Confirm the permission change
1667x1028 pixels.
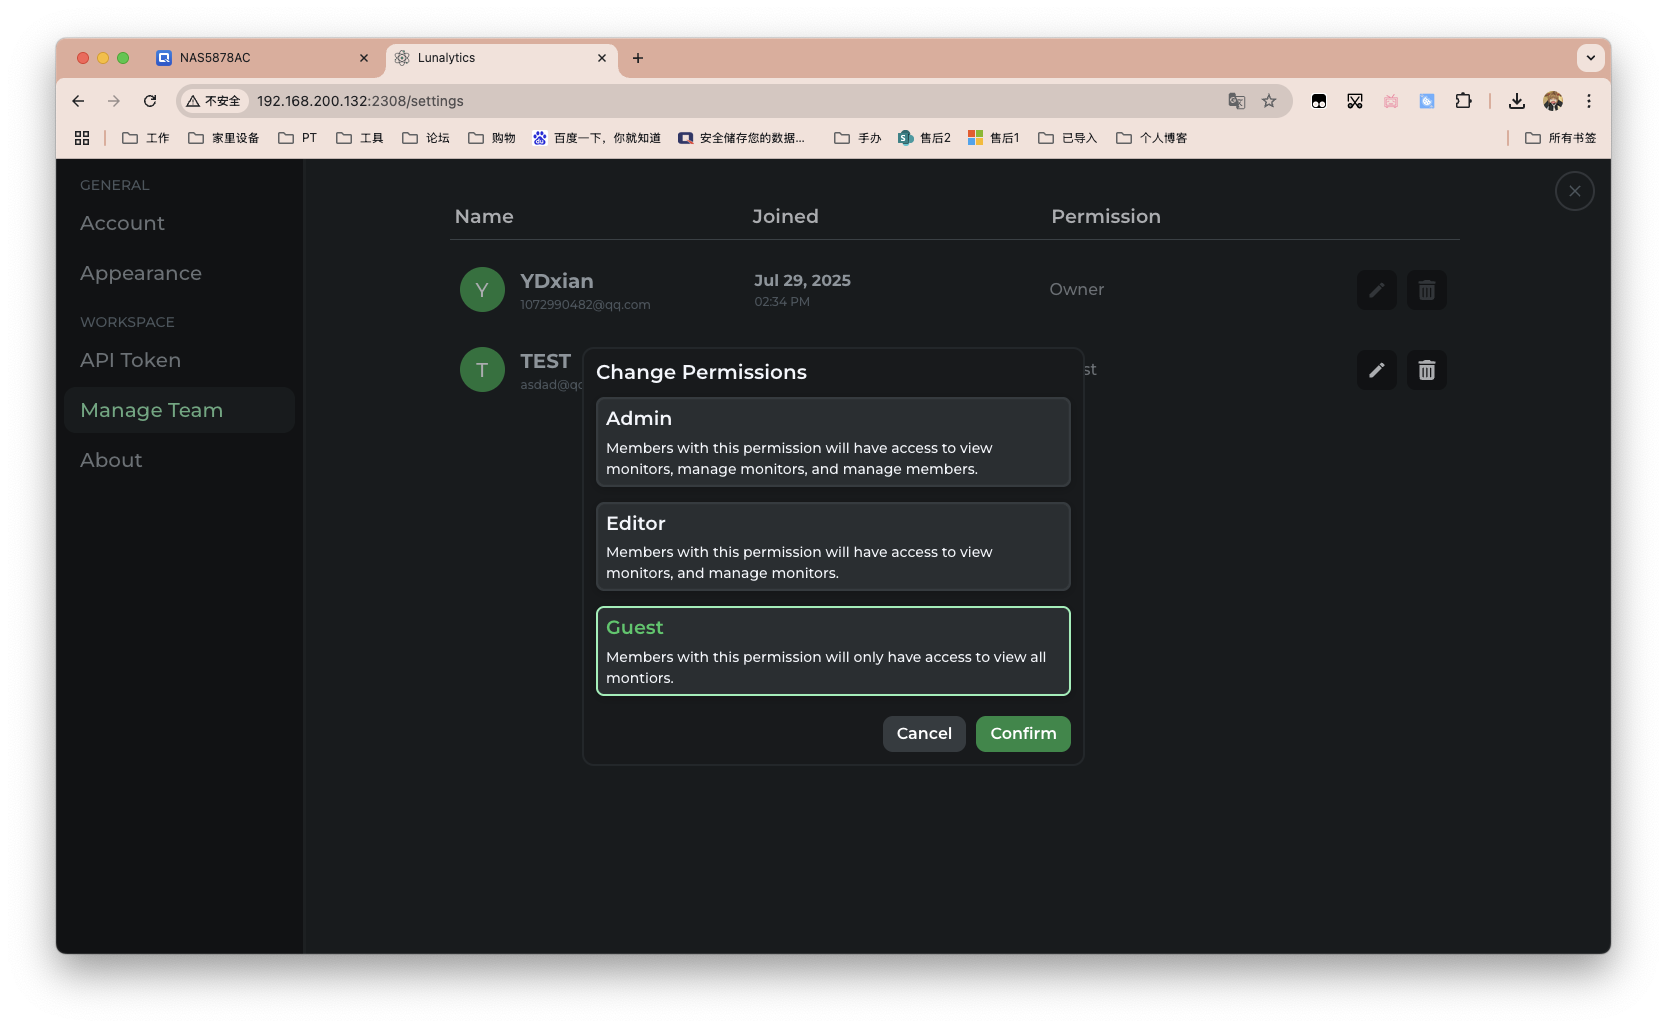pyautogui.click(x=1022, y=733)
